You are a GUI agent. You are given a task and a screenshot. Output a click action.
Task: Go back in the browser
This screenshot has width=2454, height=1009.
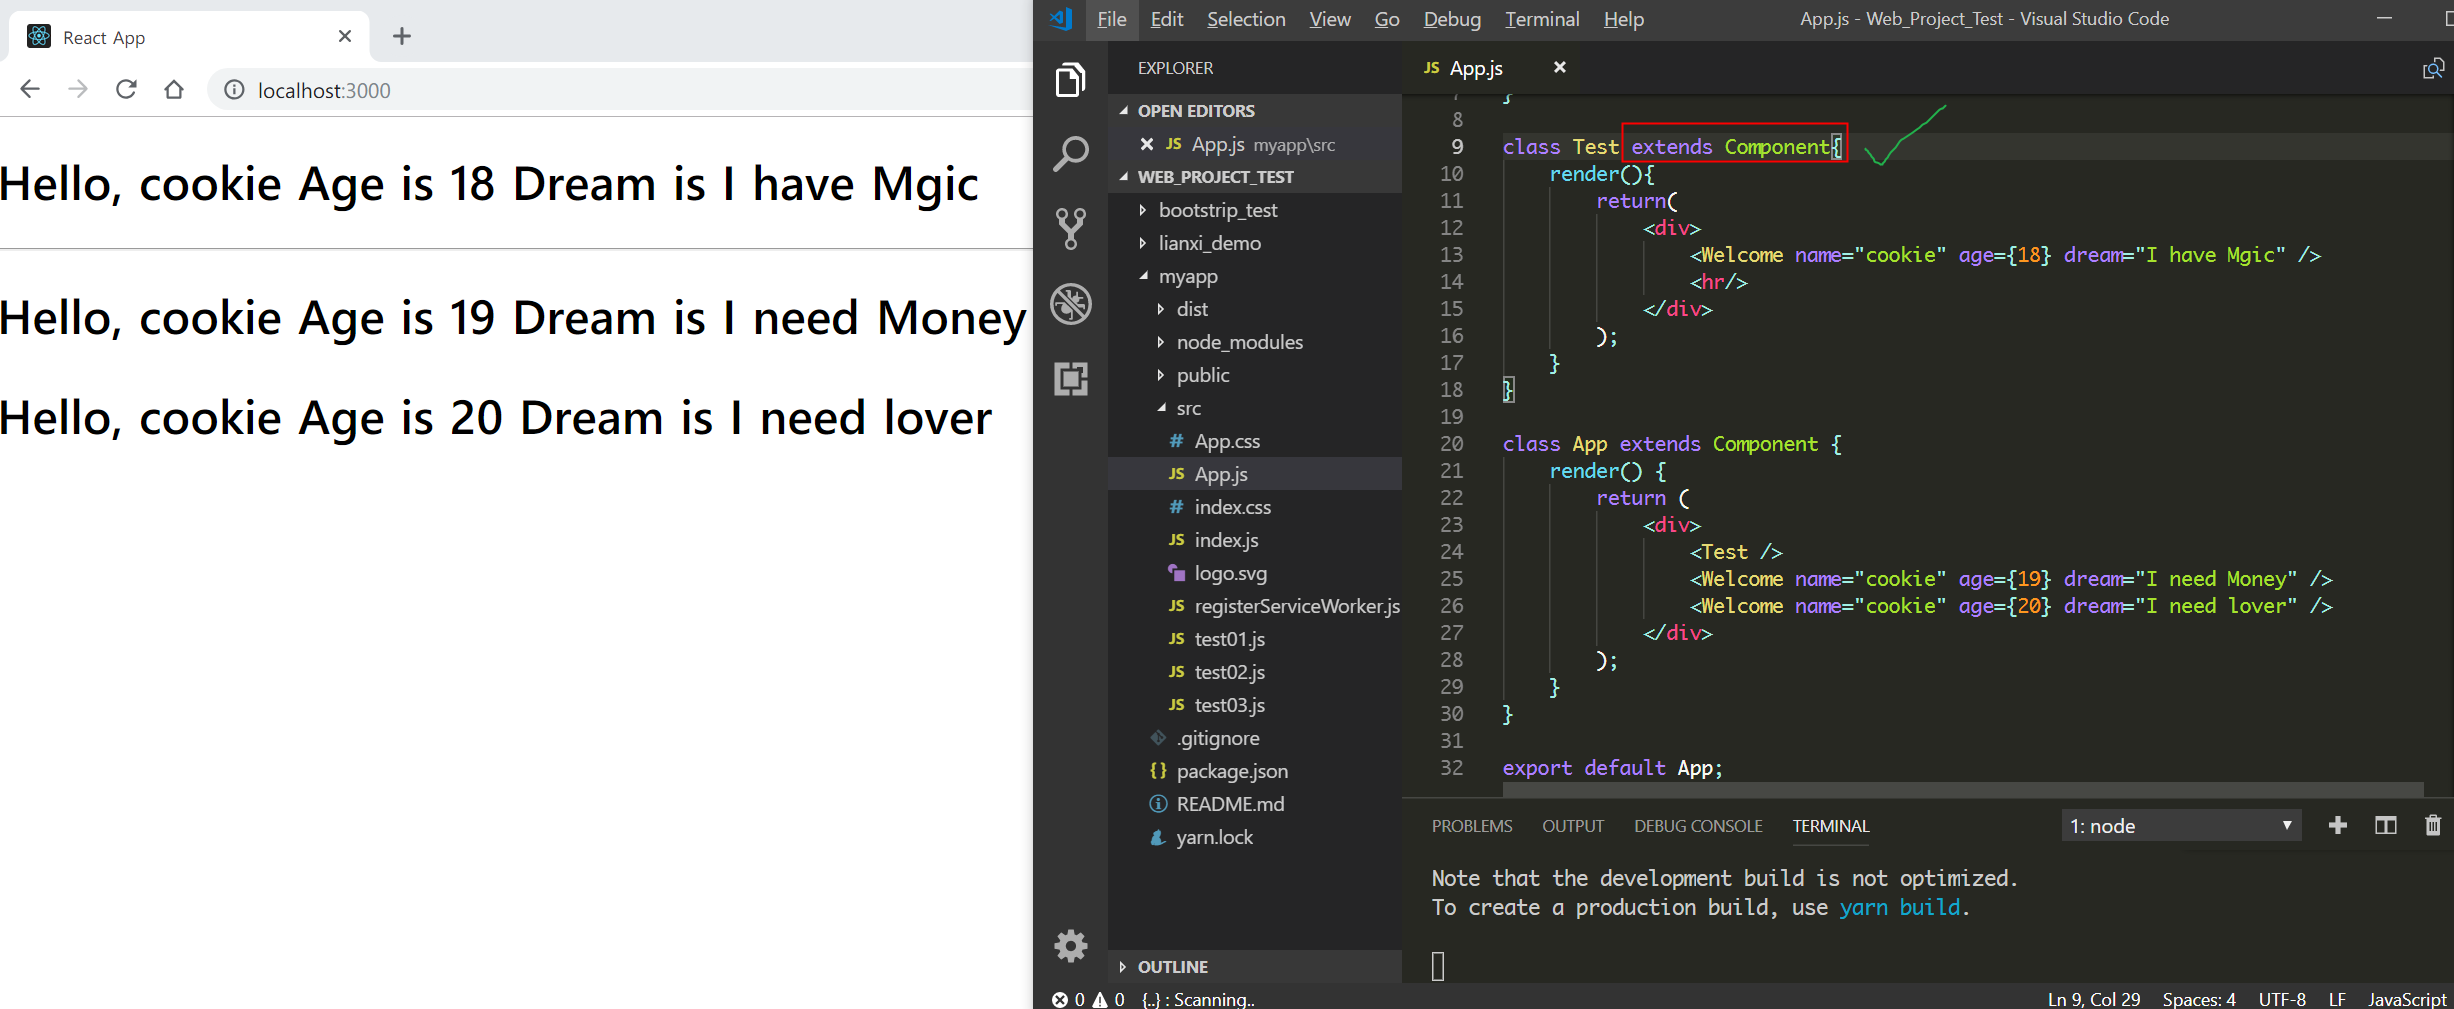30,90
